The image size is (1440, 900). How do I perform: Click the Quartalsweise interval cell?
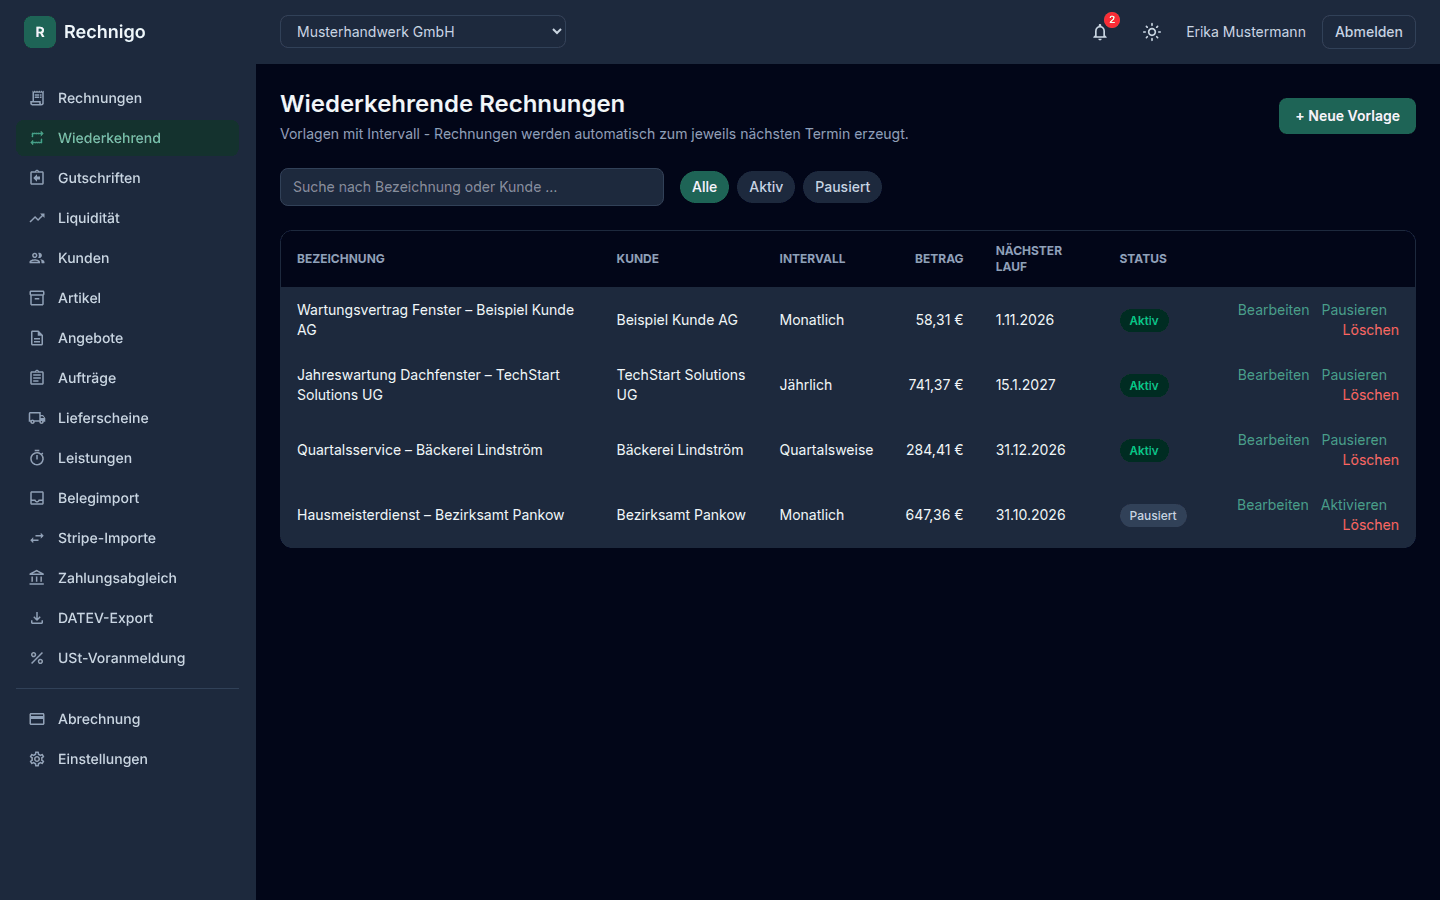point(826,450)
